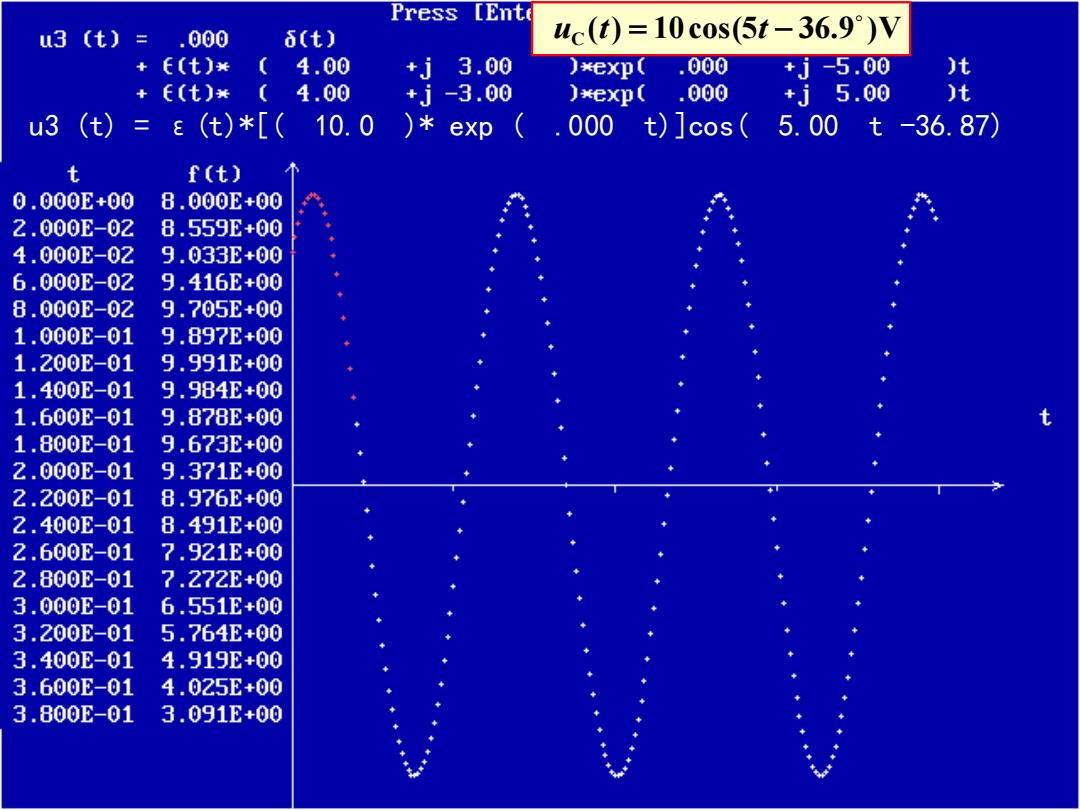1080x810 pixels.
Task: Select the f(t) value 4.919E+00
Action: tap(222, 661)
